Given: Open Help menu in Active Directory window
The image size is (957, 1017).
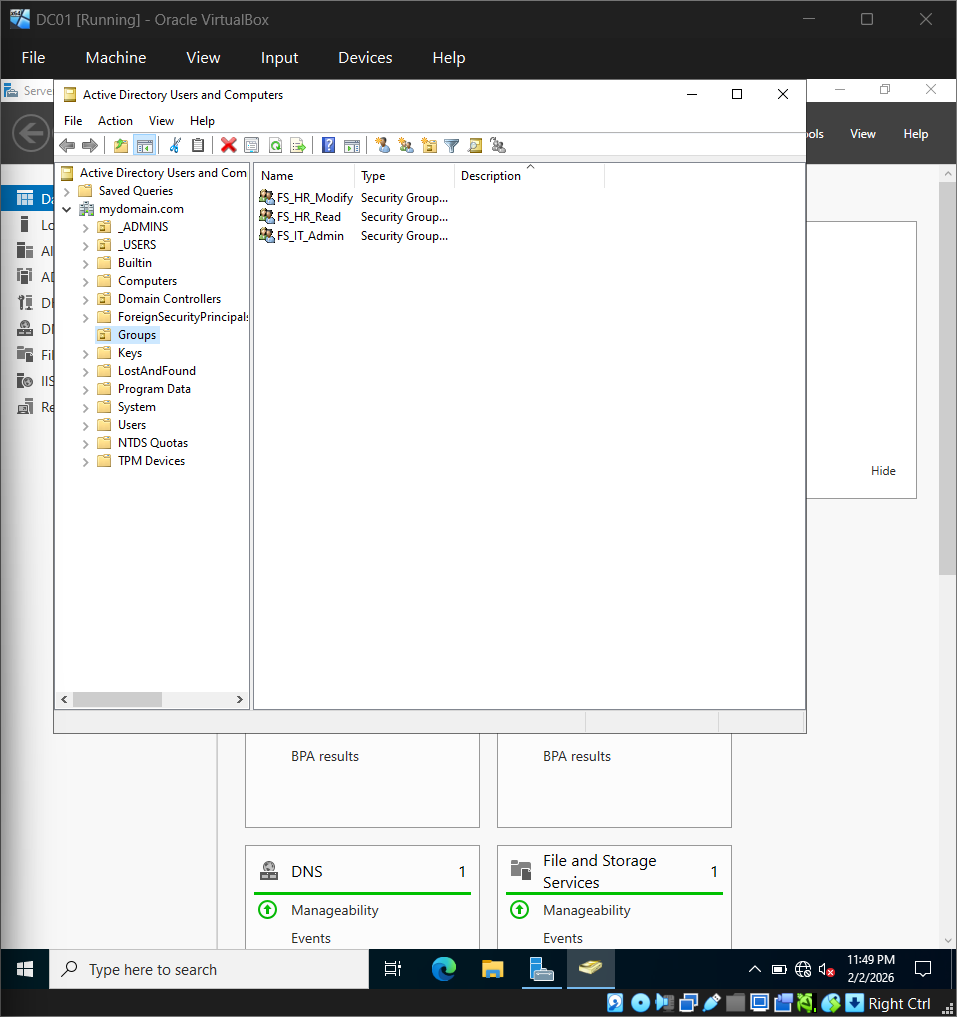Looking at the screenshot, I should click(202, 121).
